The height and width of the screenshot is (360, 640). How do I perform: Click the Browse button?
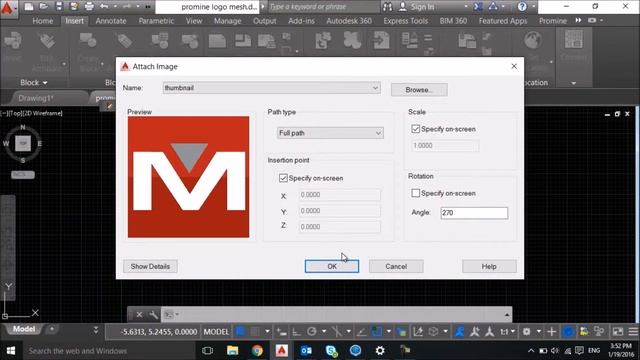pyautogui.click(x=419, y=90)
